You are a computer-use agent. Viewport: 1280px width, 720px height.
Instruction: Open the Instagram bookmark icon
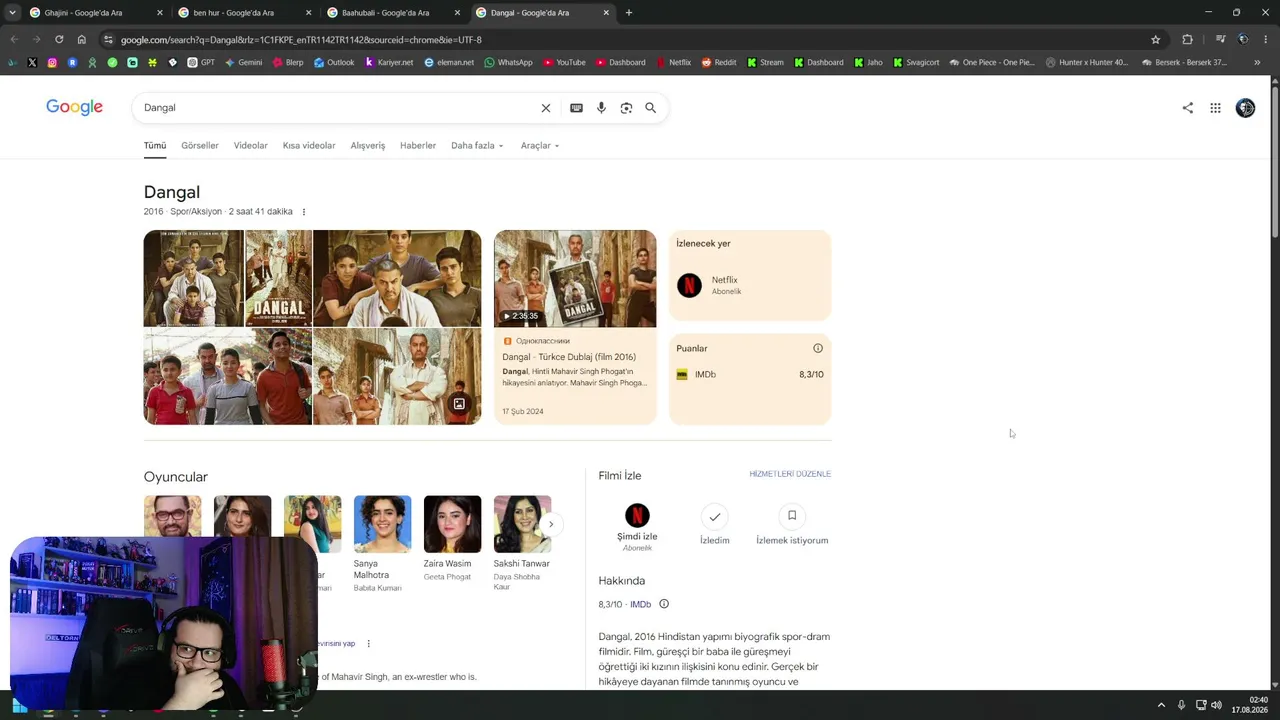point(52,62)
